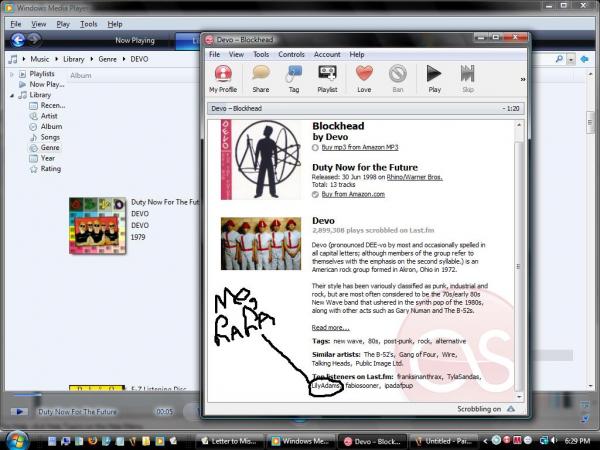Open listener fabiosooner's profile
Viewport: 600px width, 450px height.
[362, 386]
